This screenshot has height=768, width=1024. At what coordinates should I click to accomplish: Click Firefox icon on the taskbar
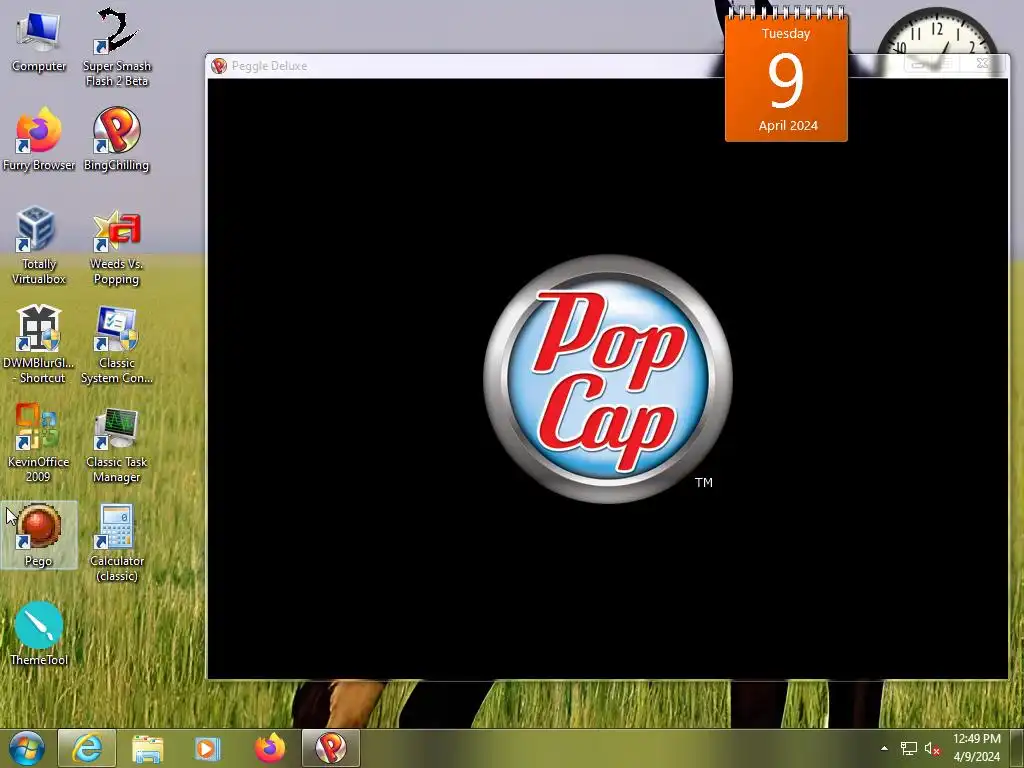point(270,748)
